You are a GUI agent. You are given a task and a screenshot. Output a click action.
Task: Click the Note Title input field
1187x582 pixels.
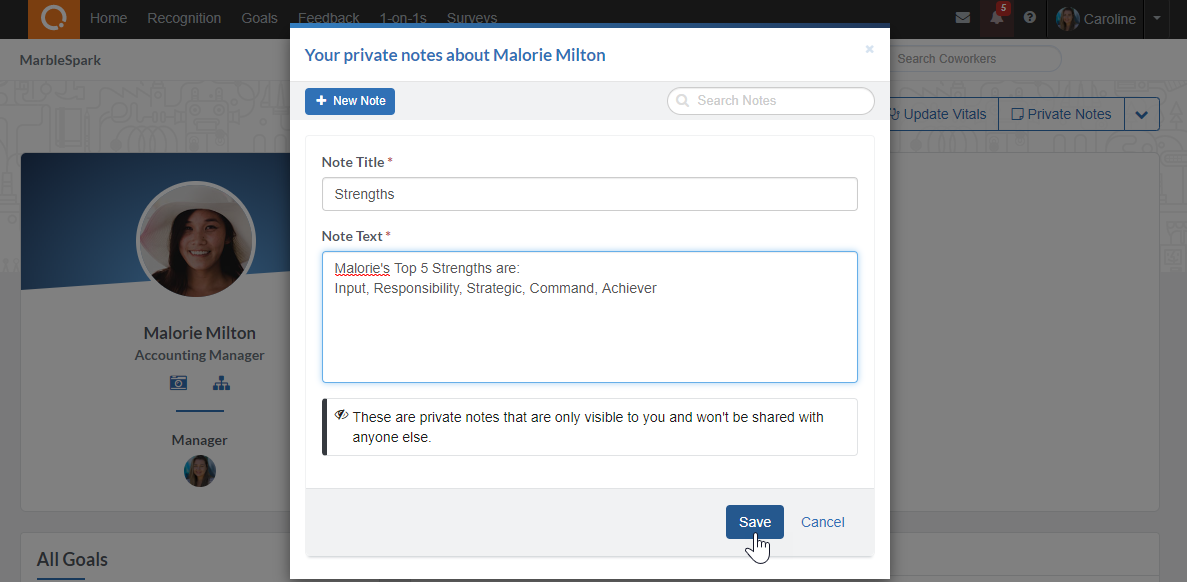point(589,193)
